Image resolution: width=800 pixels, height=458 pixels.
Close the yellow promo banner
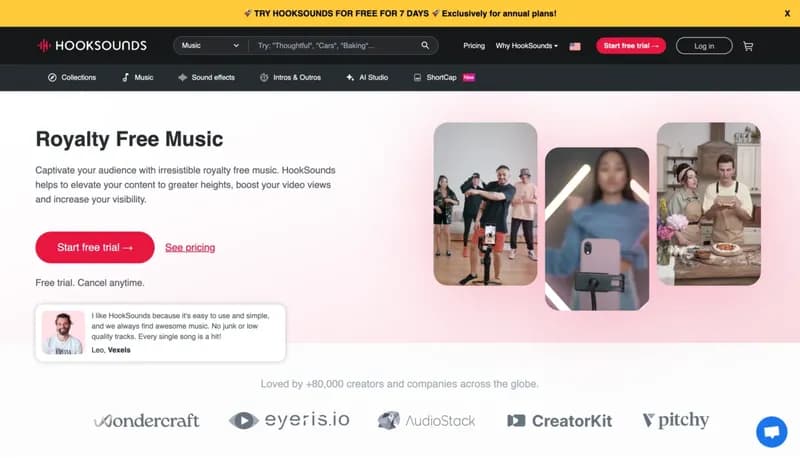[787, 13]
